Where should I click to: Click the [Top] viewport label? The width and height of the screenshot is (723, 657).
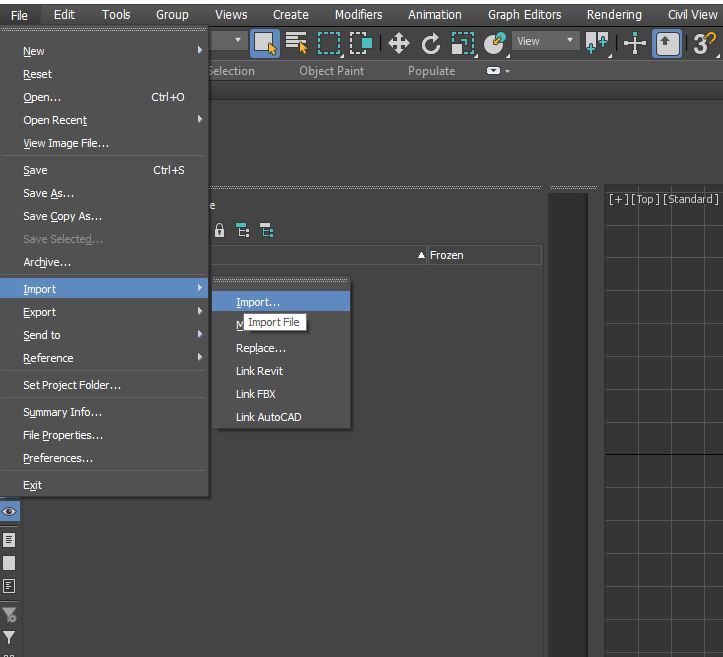(x=645, y=199)
